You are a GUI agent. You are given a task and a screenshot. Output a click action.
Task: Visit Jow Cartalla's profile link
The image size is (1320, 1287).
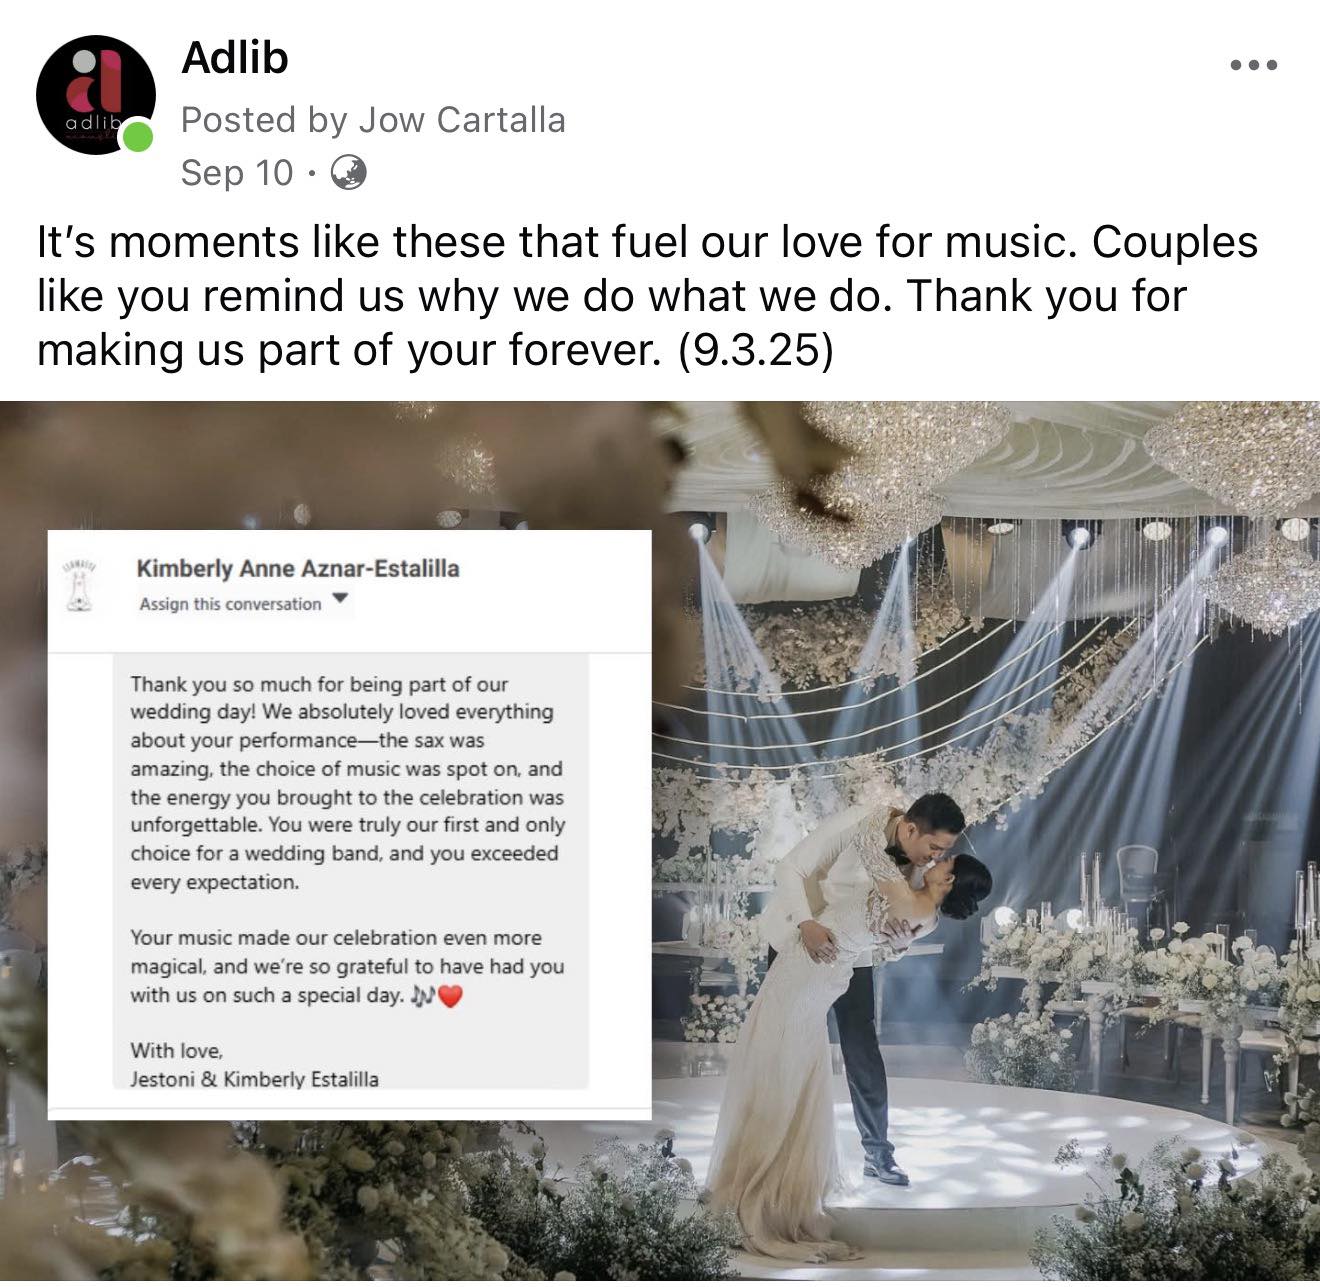click(462, 120)
